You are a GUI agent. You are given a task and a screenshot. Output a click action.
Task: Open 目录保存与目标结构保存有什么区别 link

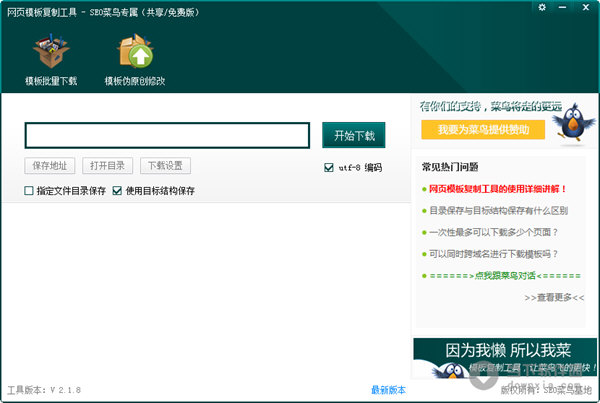(498, 210)
